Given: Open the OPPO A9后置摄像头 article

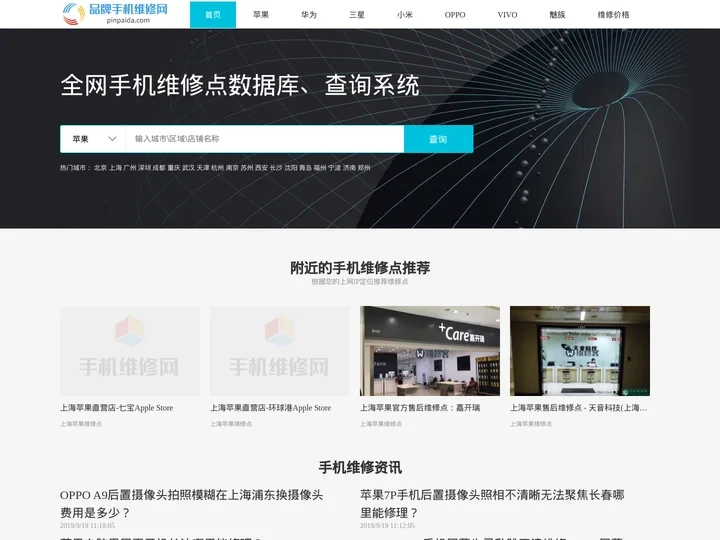Looking at the screenshot, I should pyautogui.click(x=191, y=504).
